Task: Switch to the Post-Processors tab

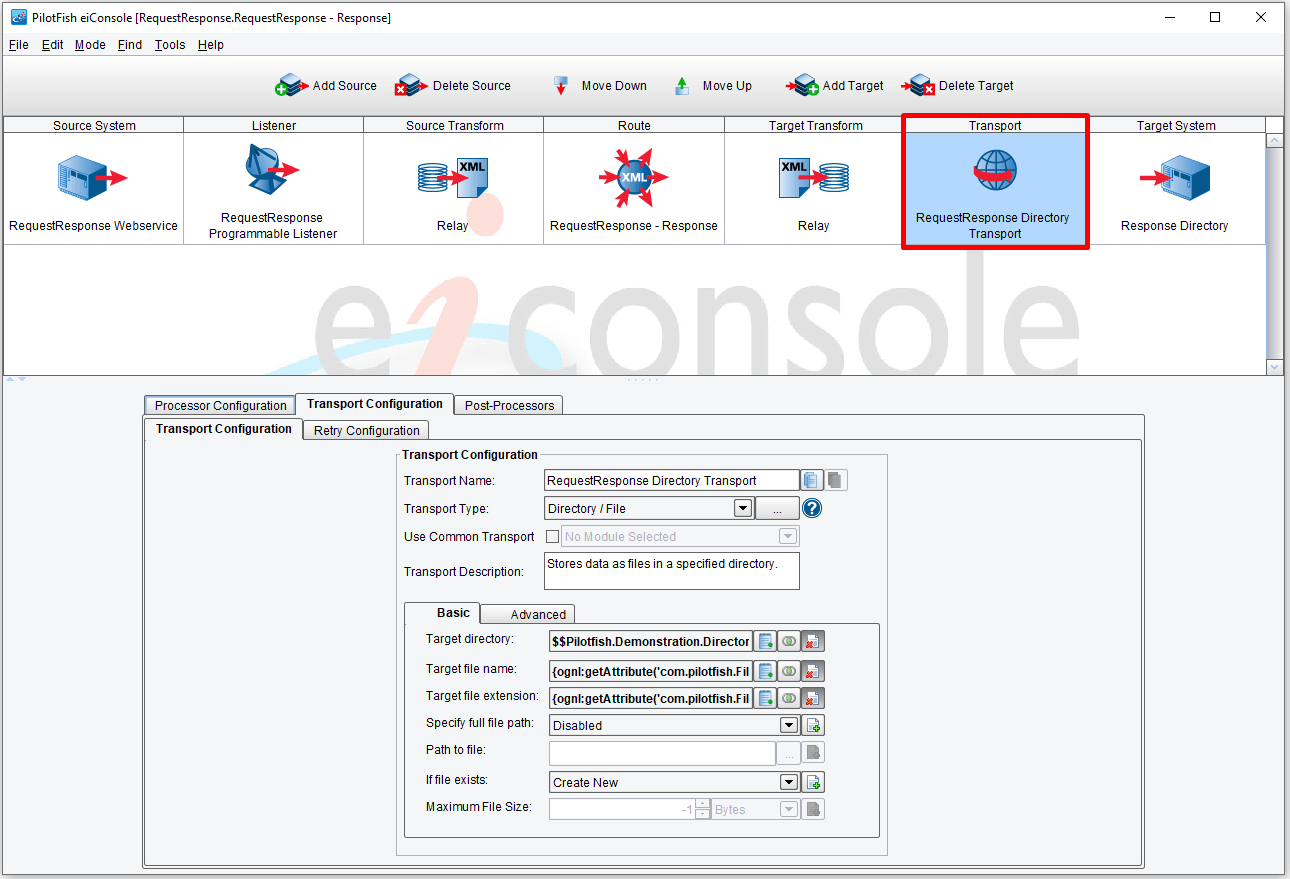Action: 509,405
